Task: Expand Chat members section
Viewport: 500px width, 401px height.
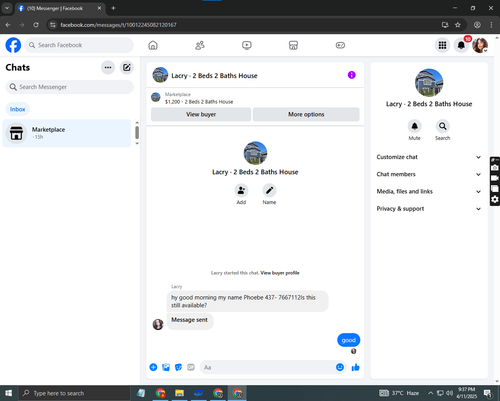Action: [x=429, y=174]
